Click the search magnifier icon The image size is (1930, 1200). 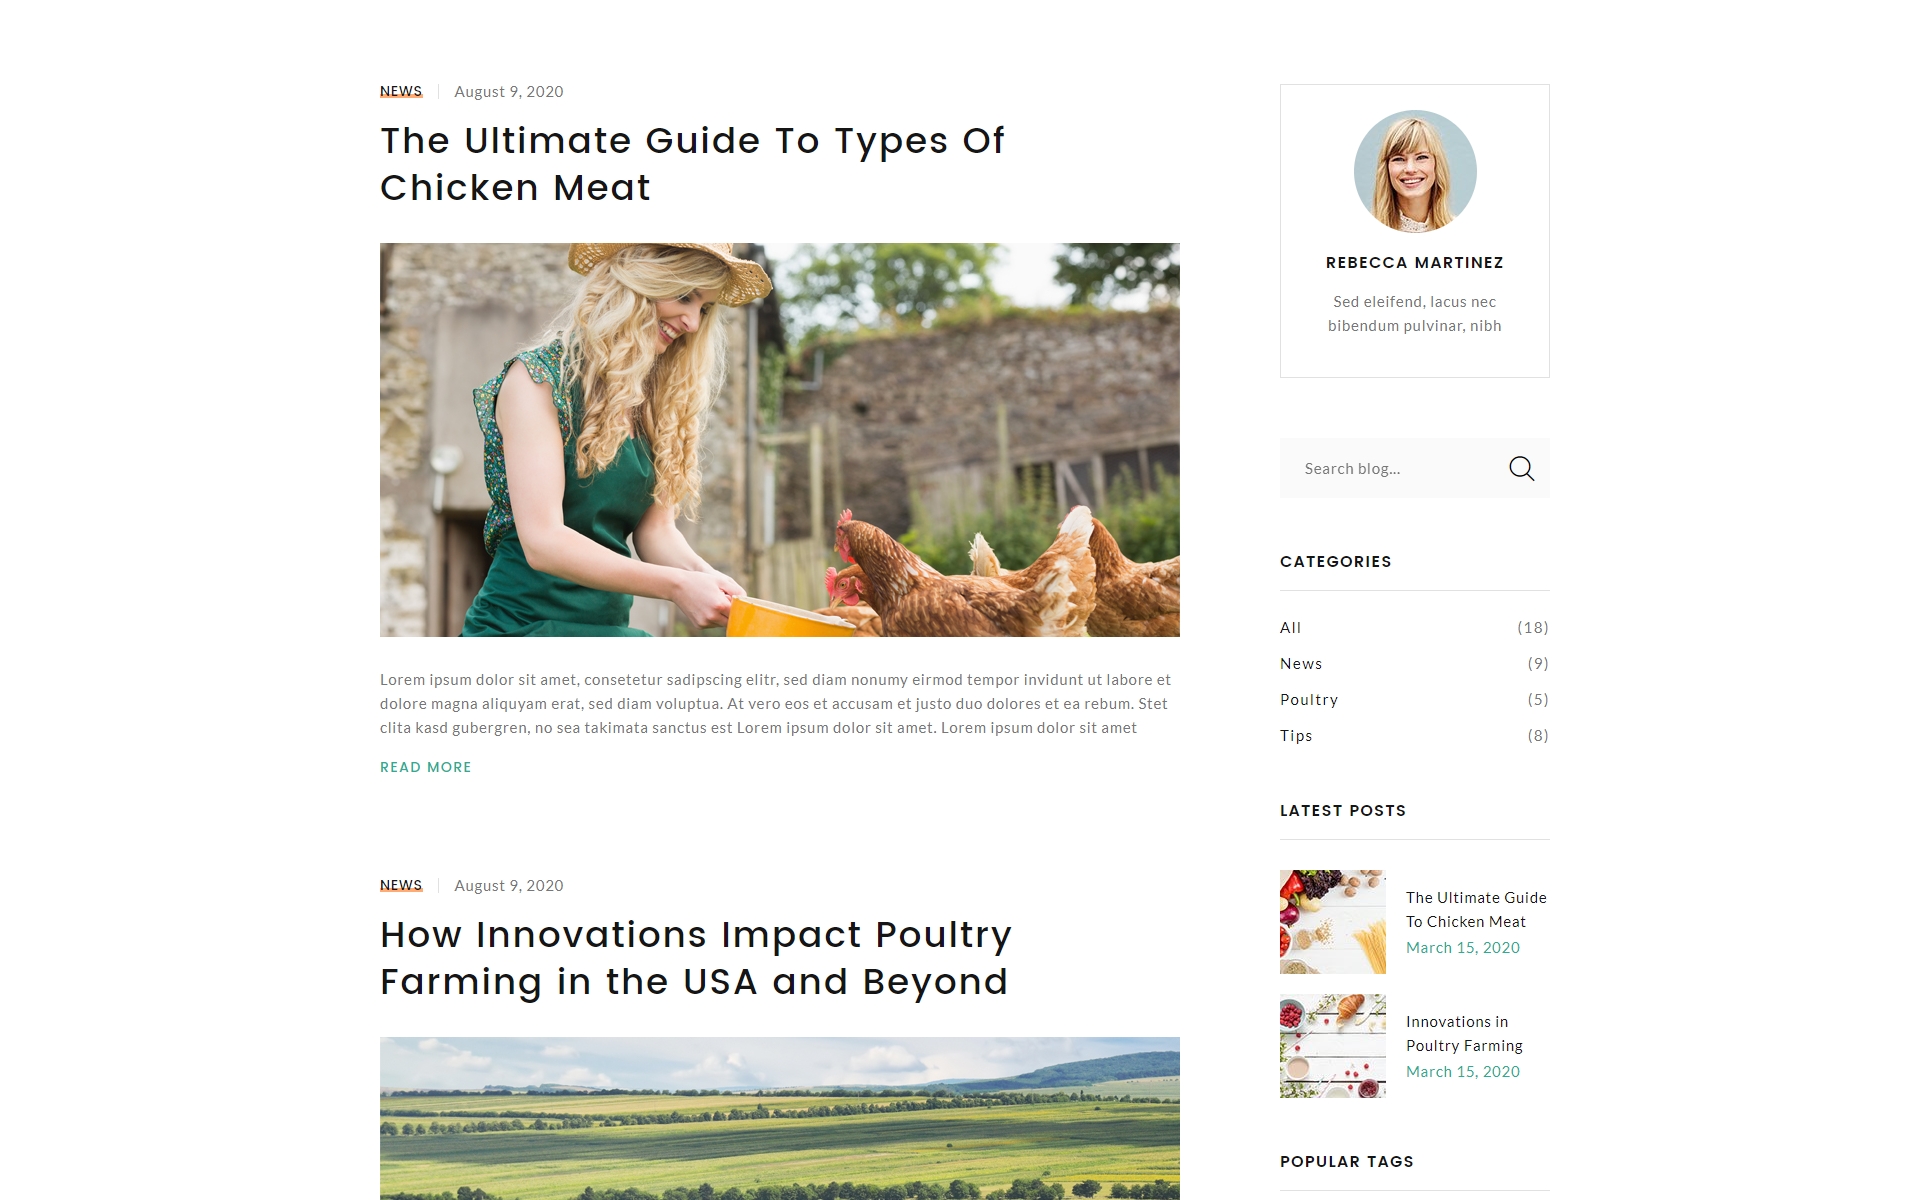click(x=1521, y=468)
